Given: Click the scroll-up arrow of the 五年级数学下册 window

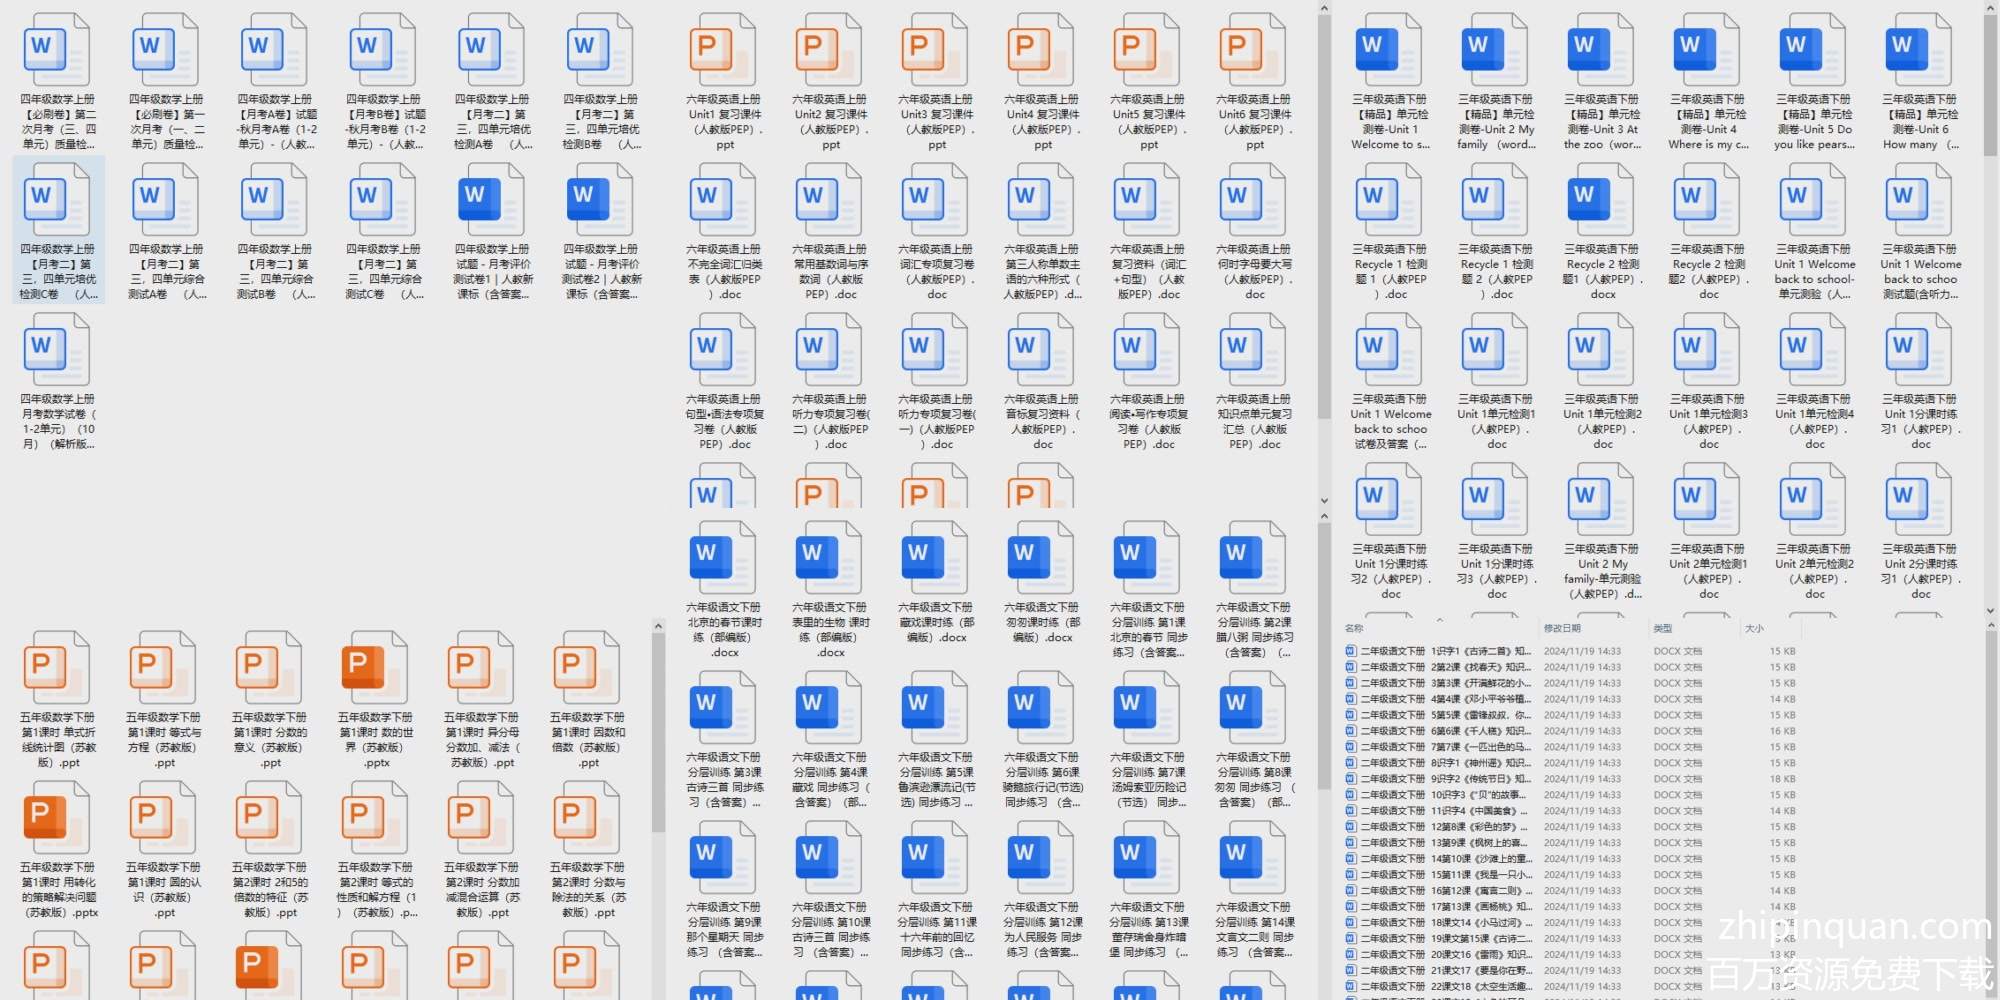Looking at the screenshot, I should [658, 627].
